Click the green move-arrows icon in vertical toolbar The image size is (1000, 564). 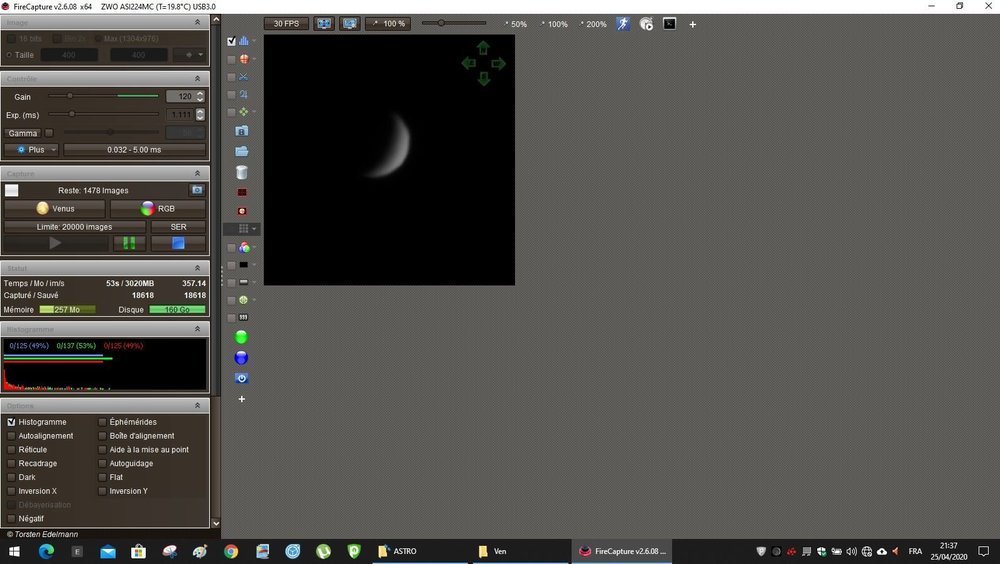tap(244, 112)
